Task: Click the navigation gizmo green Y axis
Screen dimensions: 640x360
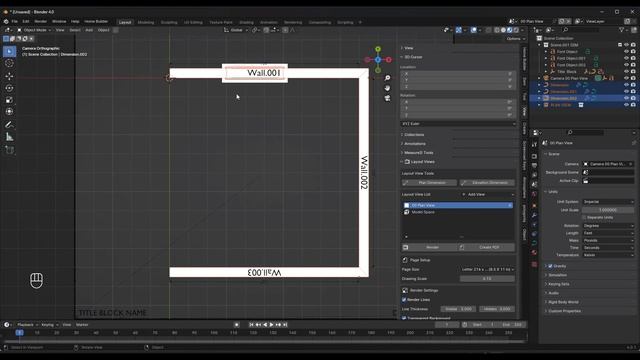Action: tap(378, 49)
